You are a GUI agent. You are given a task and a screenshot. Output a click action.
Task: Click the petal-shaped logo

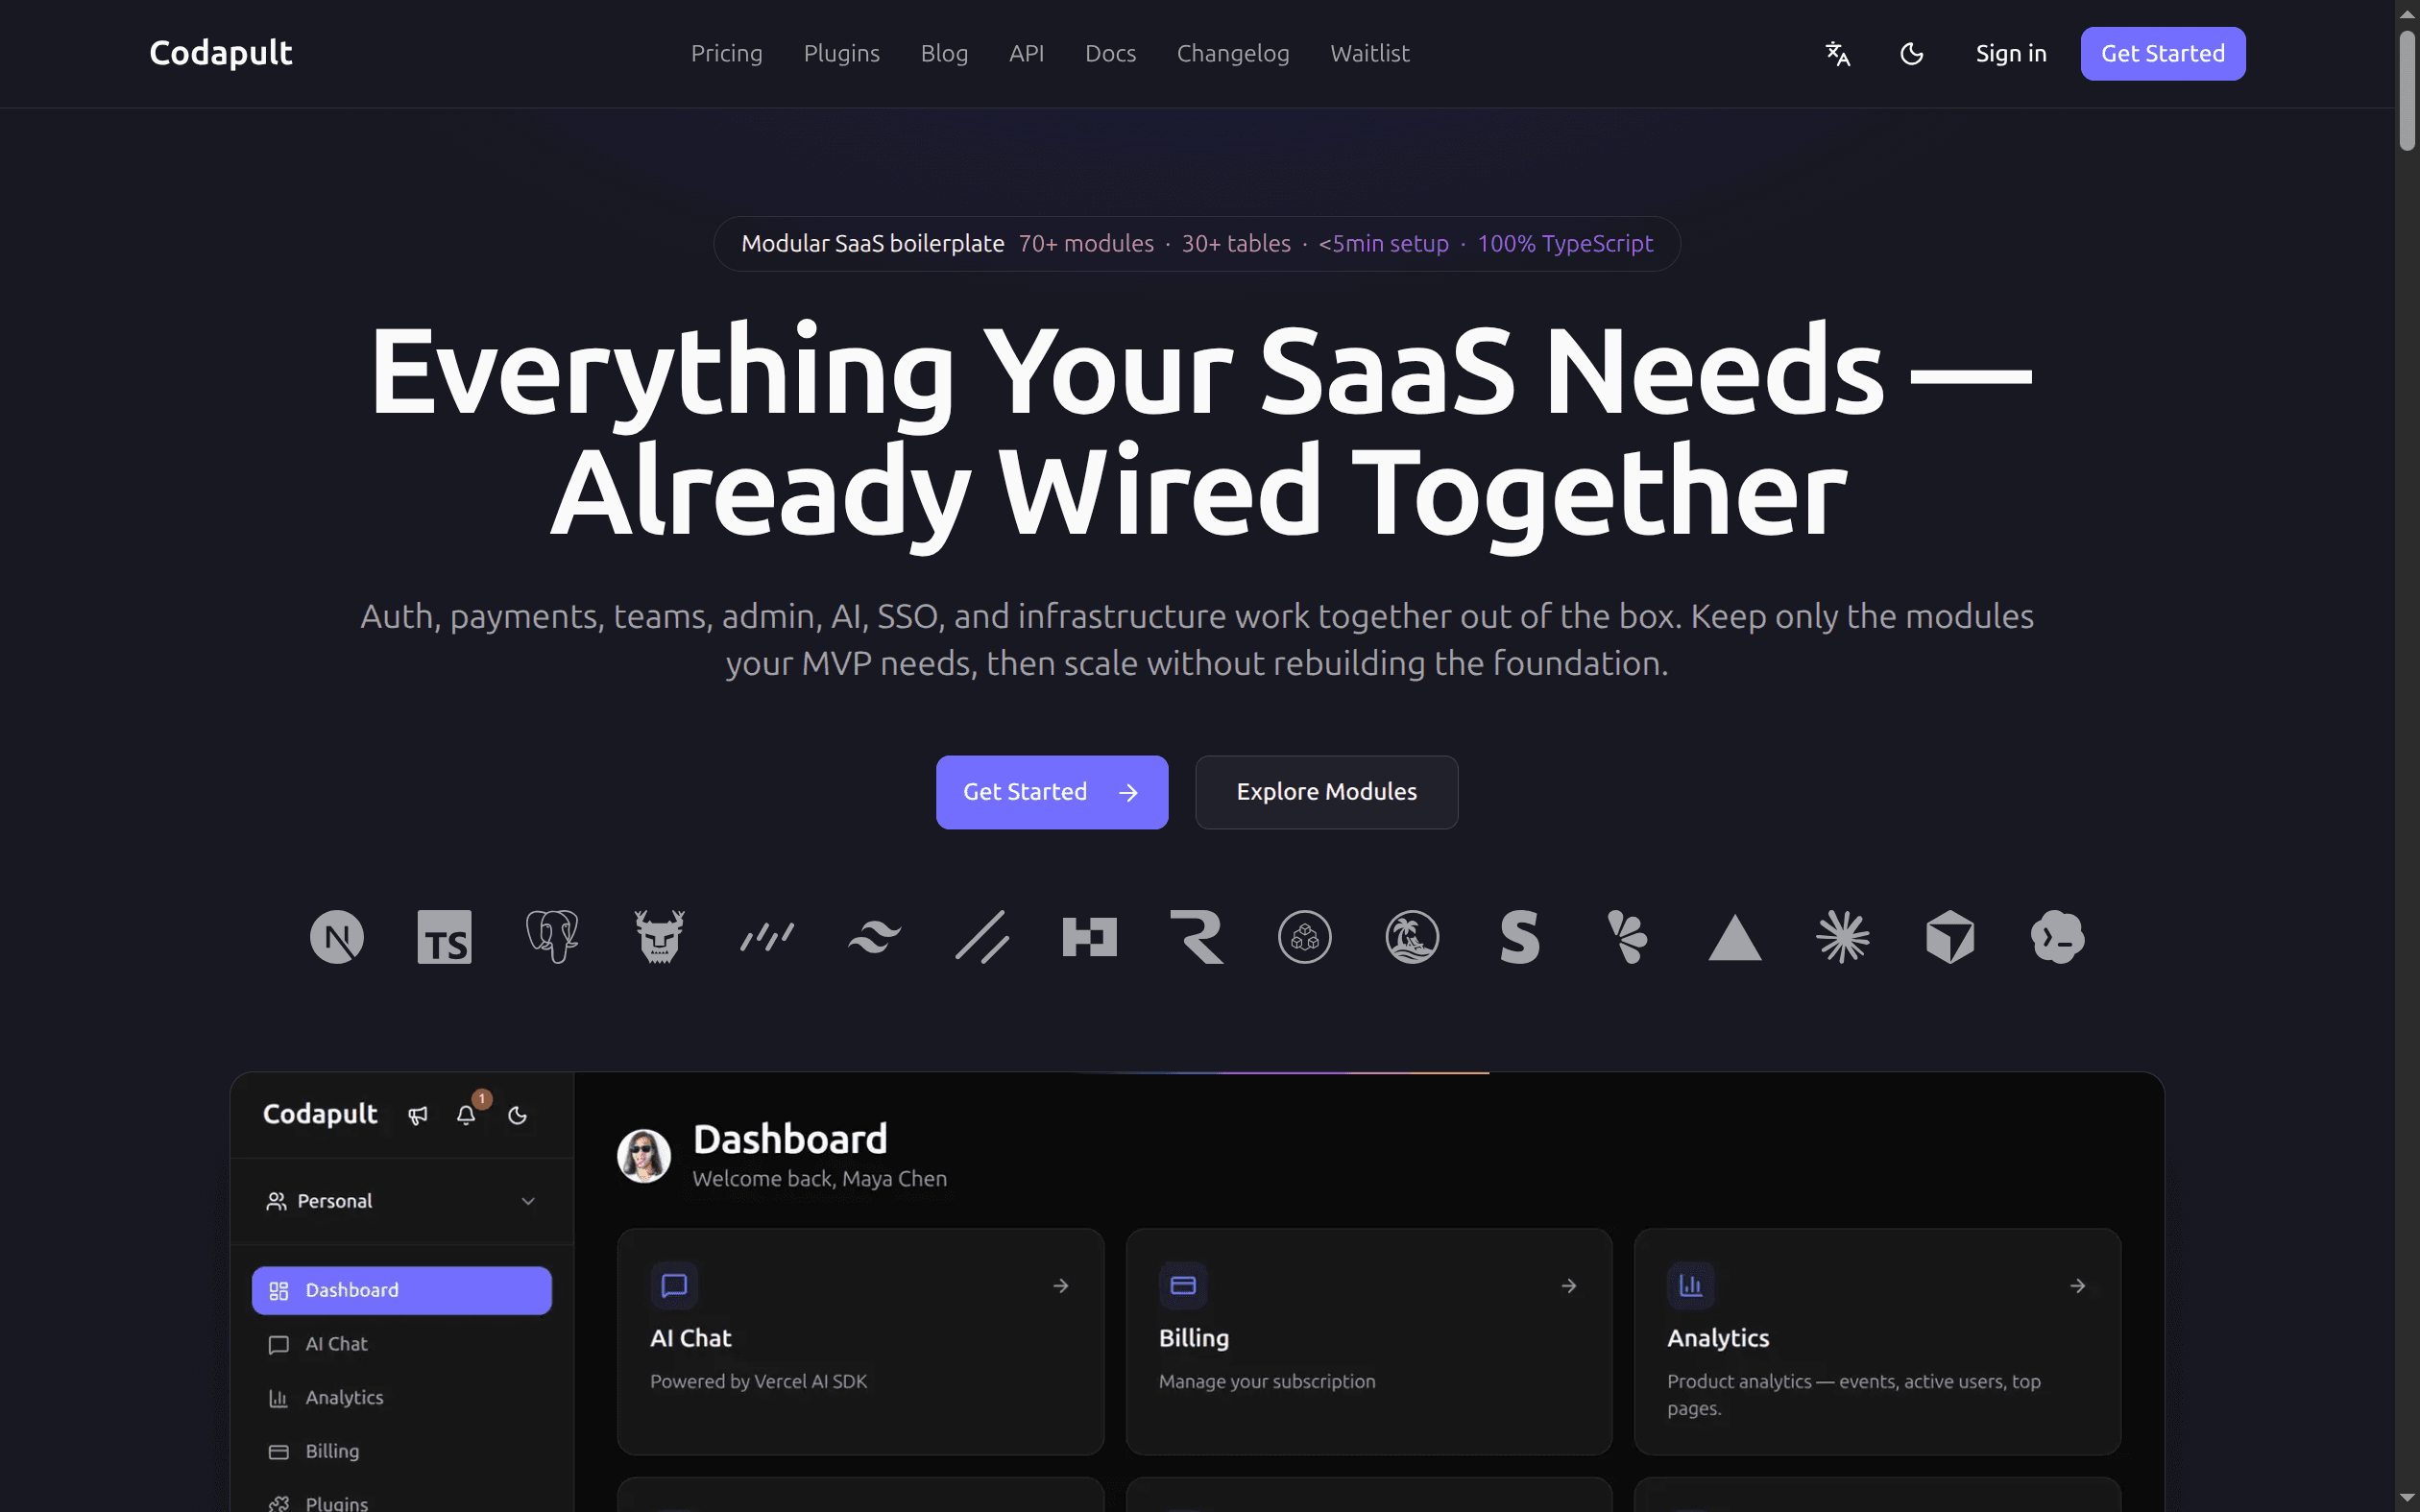click(x=1627, y=937)
